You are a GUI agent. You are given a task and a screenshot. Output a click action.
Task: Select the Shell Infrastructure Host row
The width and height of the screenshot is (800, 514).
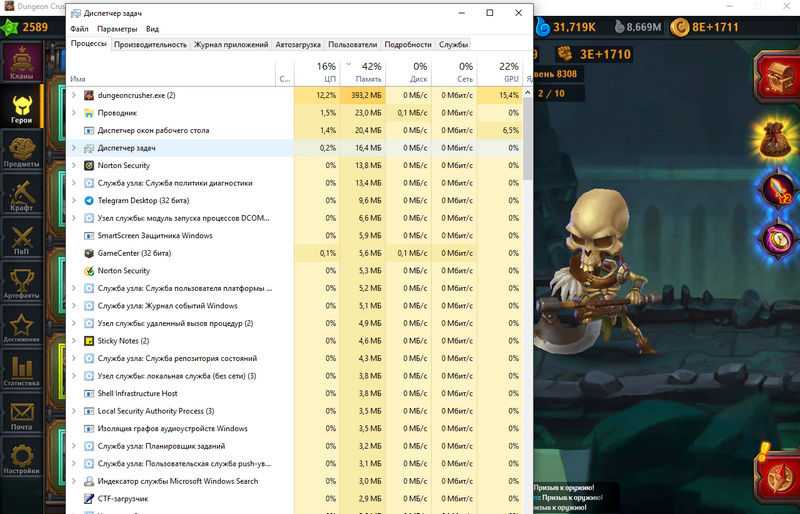(x=295, y=394)
